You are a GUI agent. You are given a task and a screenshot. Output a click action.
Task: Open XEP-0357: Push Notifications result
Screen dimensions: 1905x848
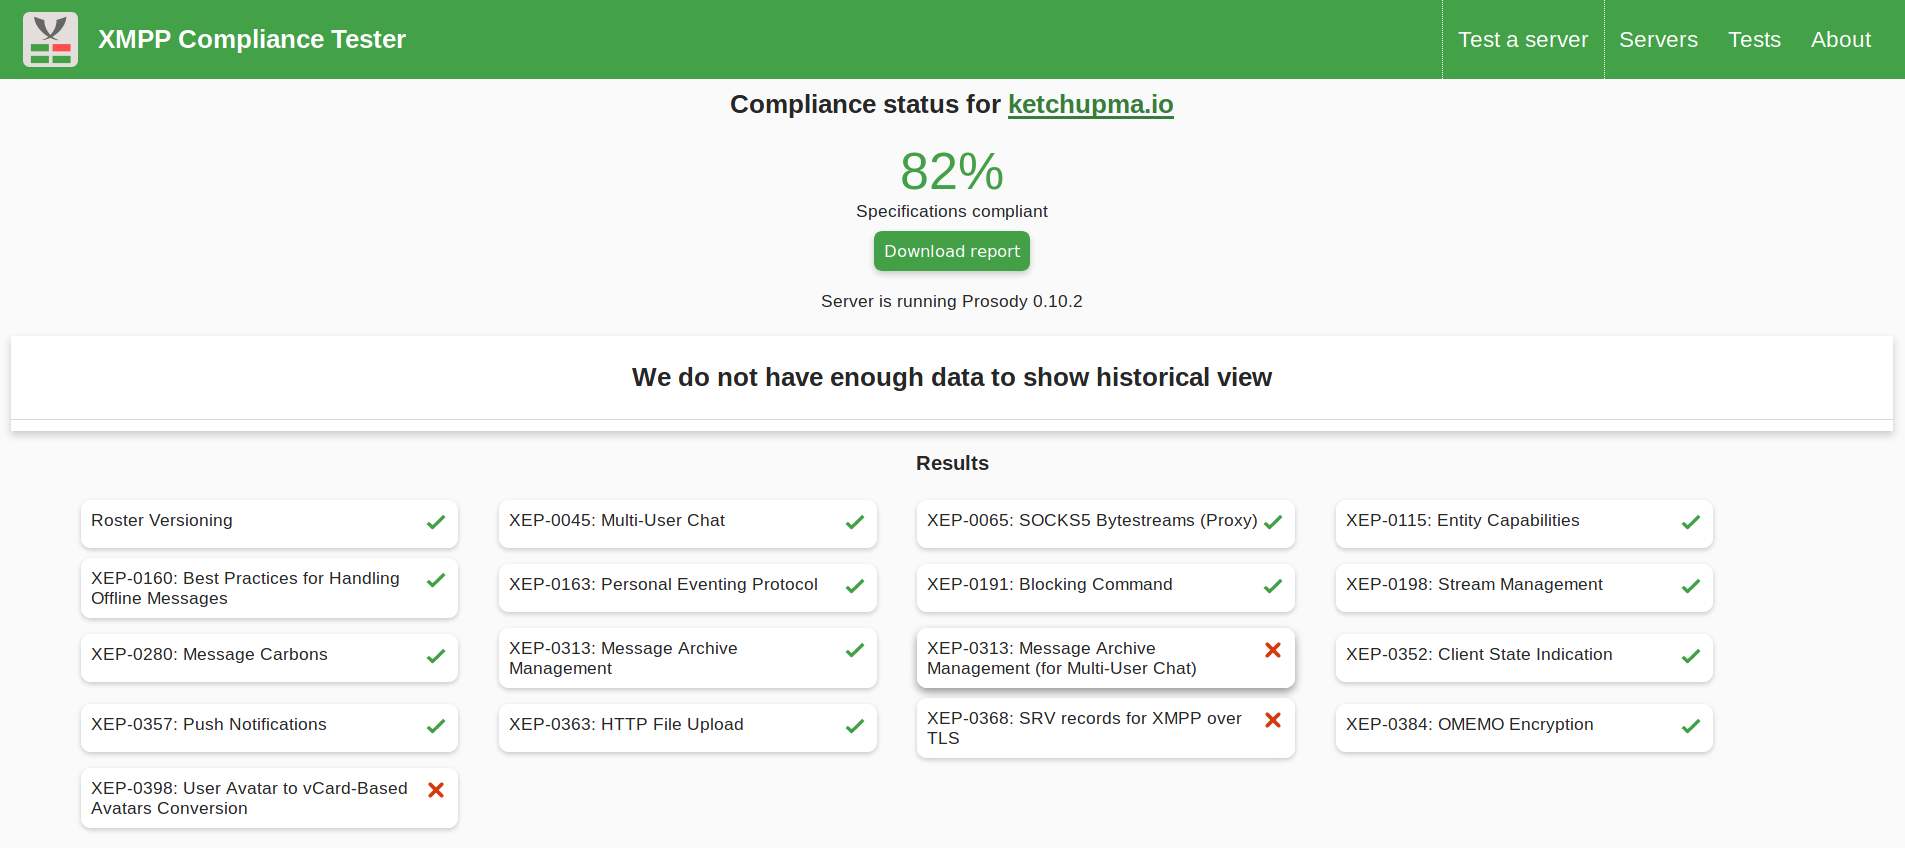pyautogui.click(x=269, y=728)
